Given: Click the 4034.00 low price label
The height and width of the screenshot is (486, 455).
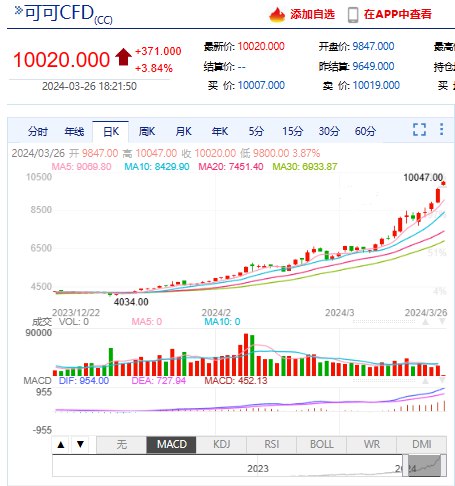Looking at the screenshot, I should point(131,302).
